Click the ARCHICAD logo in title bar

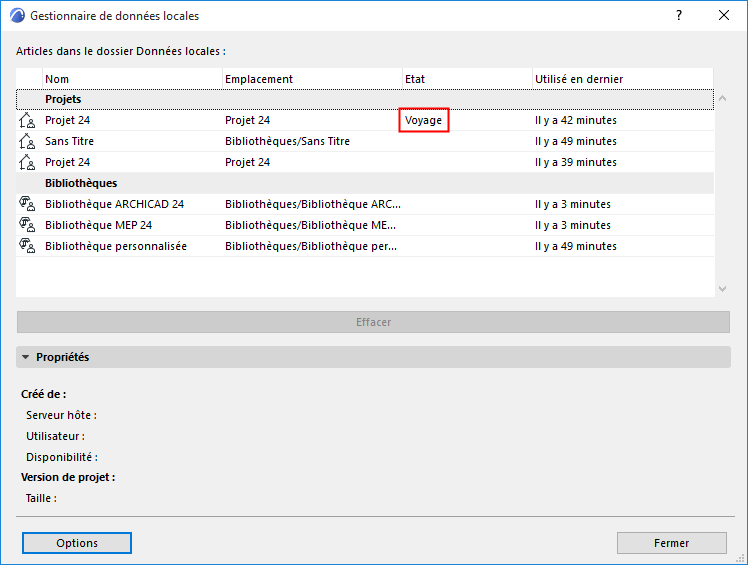click(17, 16)
